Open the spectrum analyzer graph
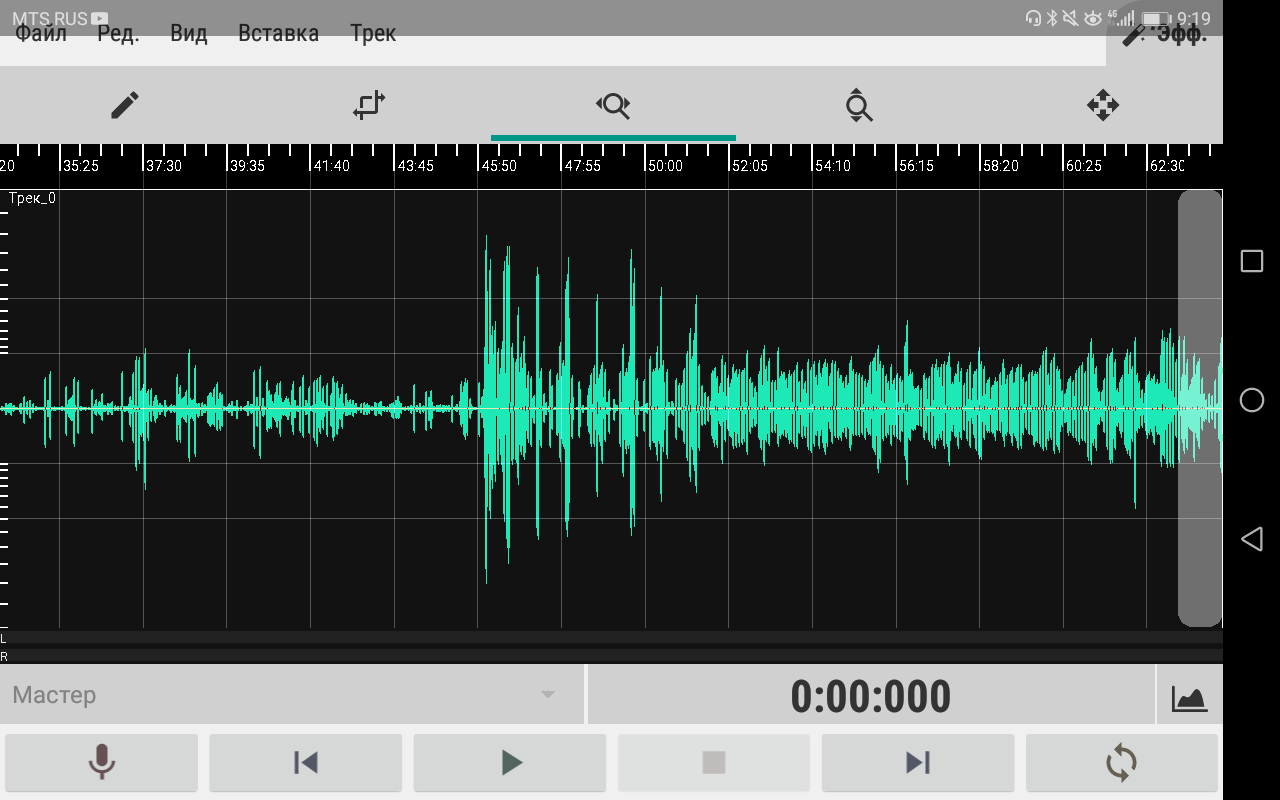 pos(1190,696)
